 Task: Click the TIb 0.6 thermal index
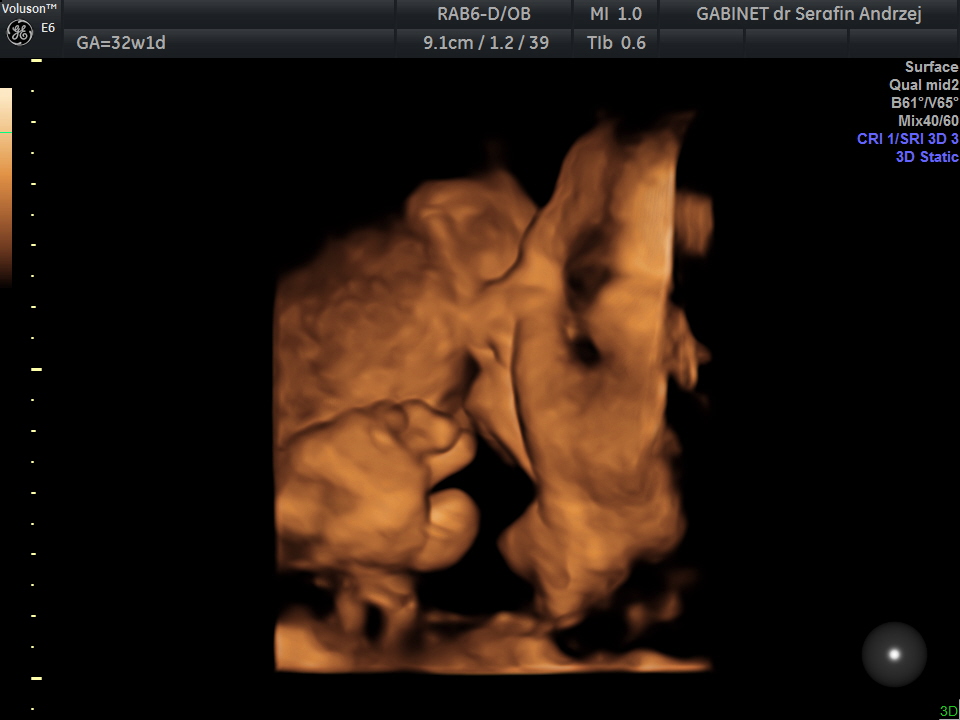pyautogui.click(x=616, y=43)
